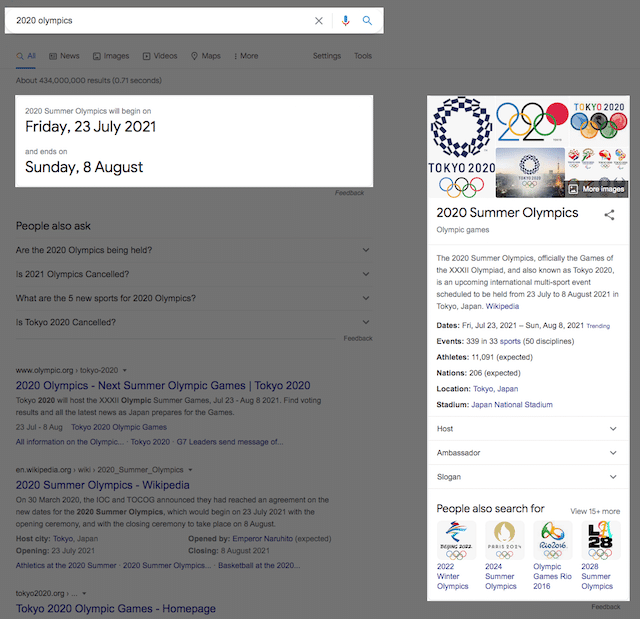Screen dimensions: 640x619
Task: Click the Japan National Stadium link
Action: pos(512,405)
